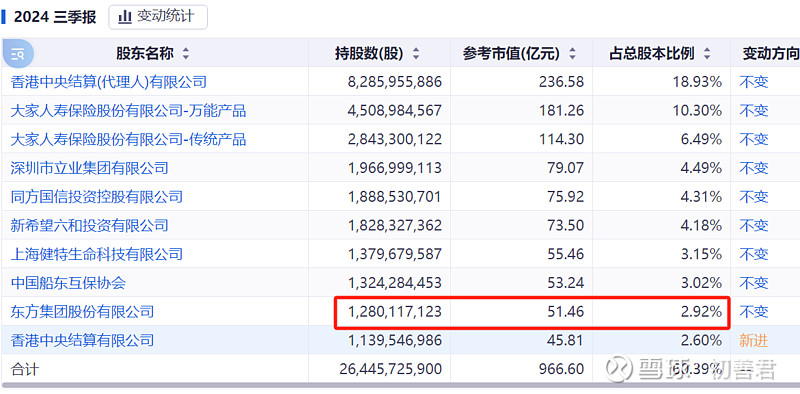This screenshot has height=394, width=800.
Task: Open 同方国信投资控股有限公司 link
Action: click(x=96, y=196)
